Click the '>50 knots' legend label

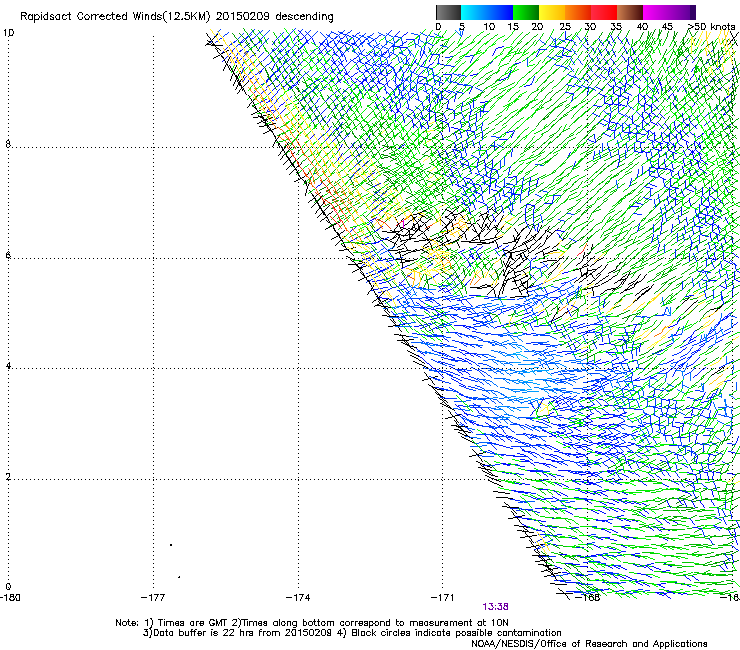click(x=711, y=27)
